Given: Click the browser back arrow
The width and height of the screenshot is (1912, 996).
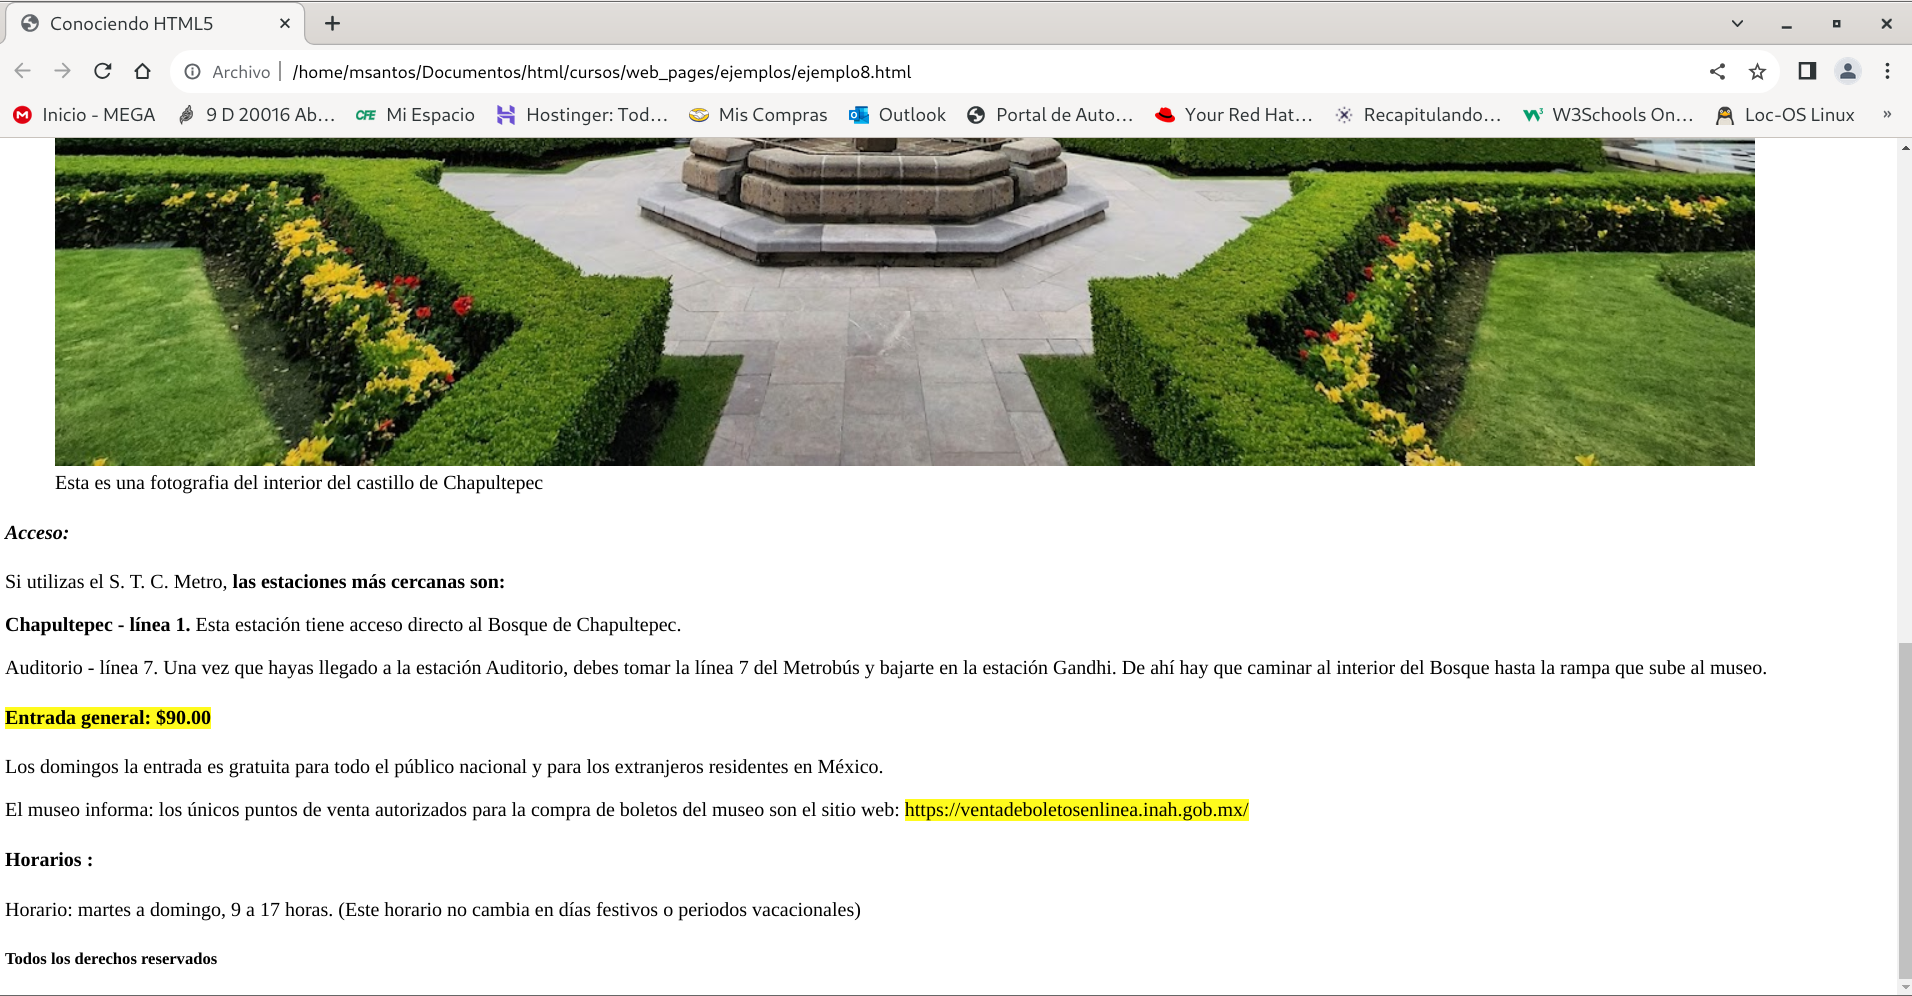Looking at the screenshot, I should pyautogui.click(x=23, y=71).
